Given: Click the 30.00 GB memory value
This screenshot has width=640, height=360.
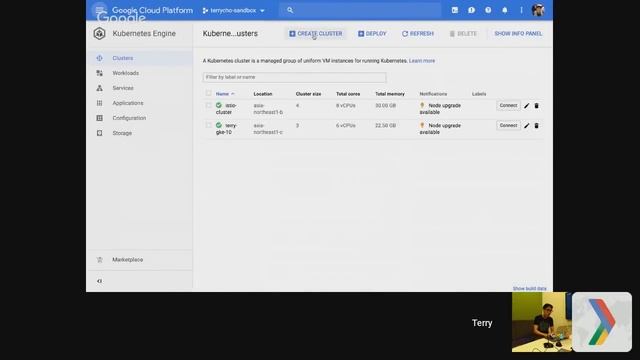Looking at the screenshot, I should (385, 105).
